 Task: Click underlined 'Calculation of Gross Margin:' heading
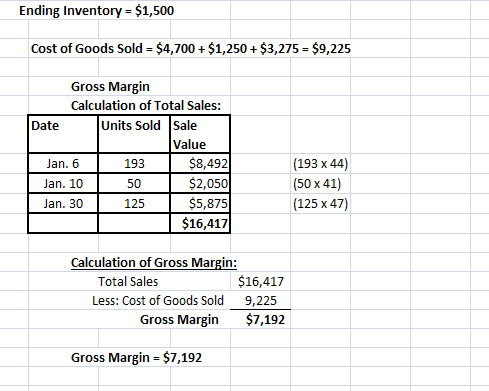tap(154, 263)
